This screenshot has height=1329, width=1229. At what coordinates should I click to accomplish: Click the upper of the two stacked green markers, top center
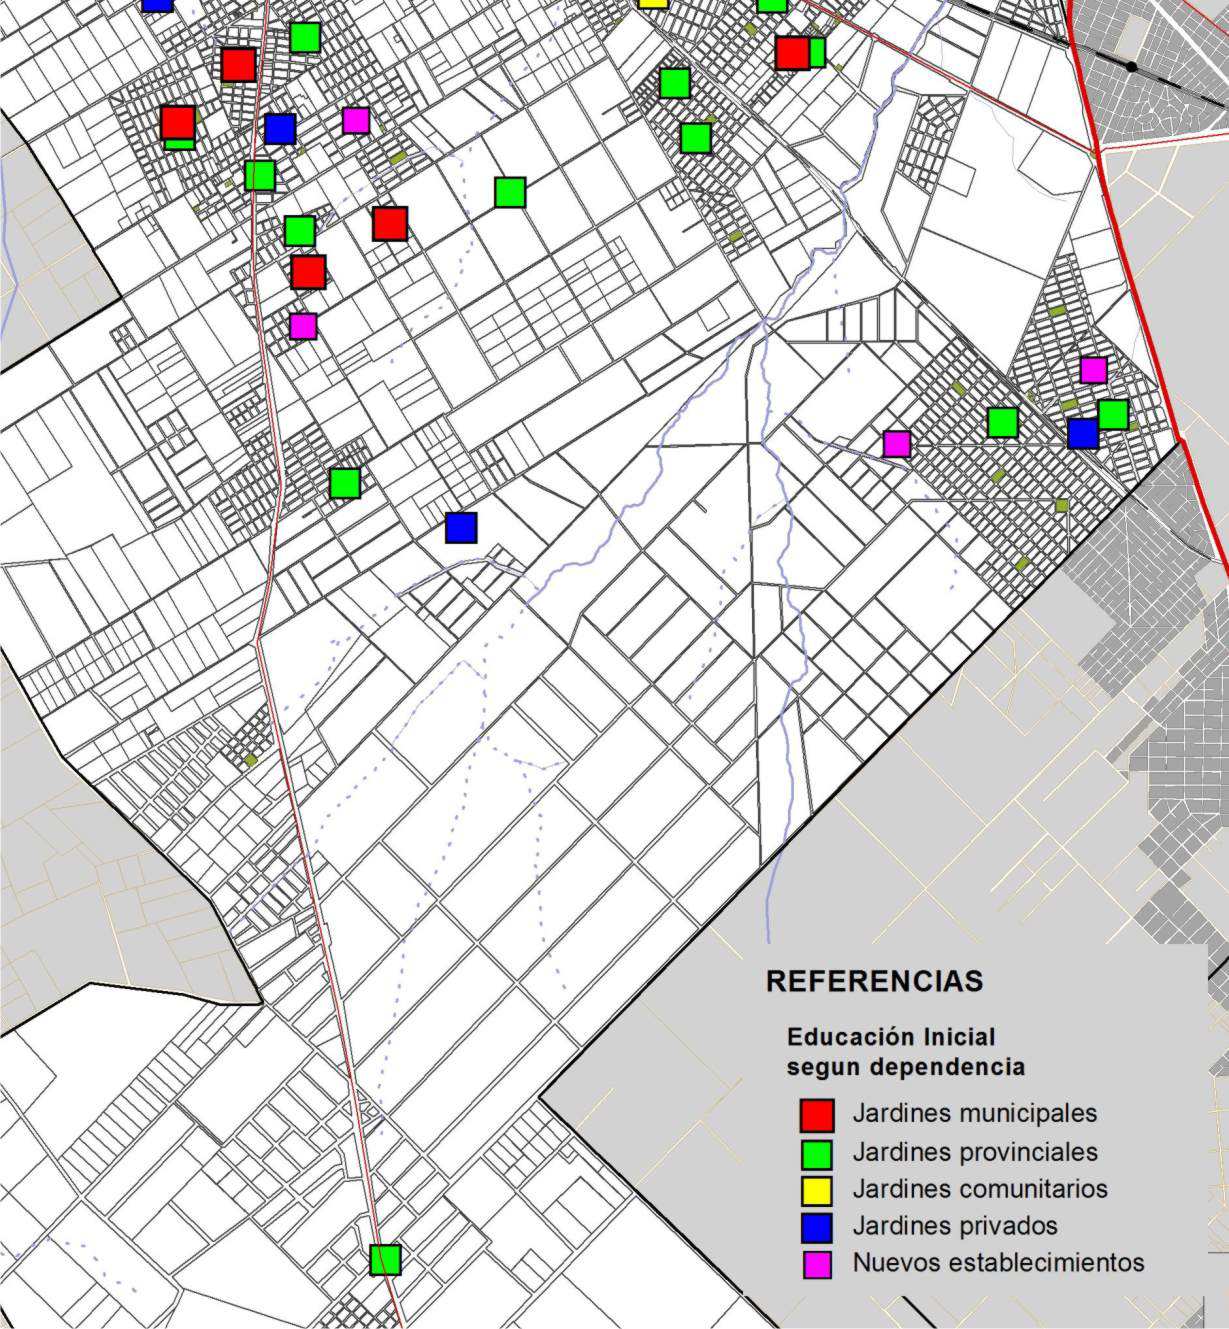tap(675, 83)
